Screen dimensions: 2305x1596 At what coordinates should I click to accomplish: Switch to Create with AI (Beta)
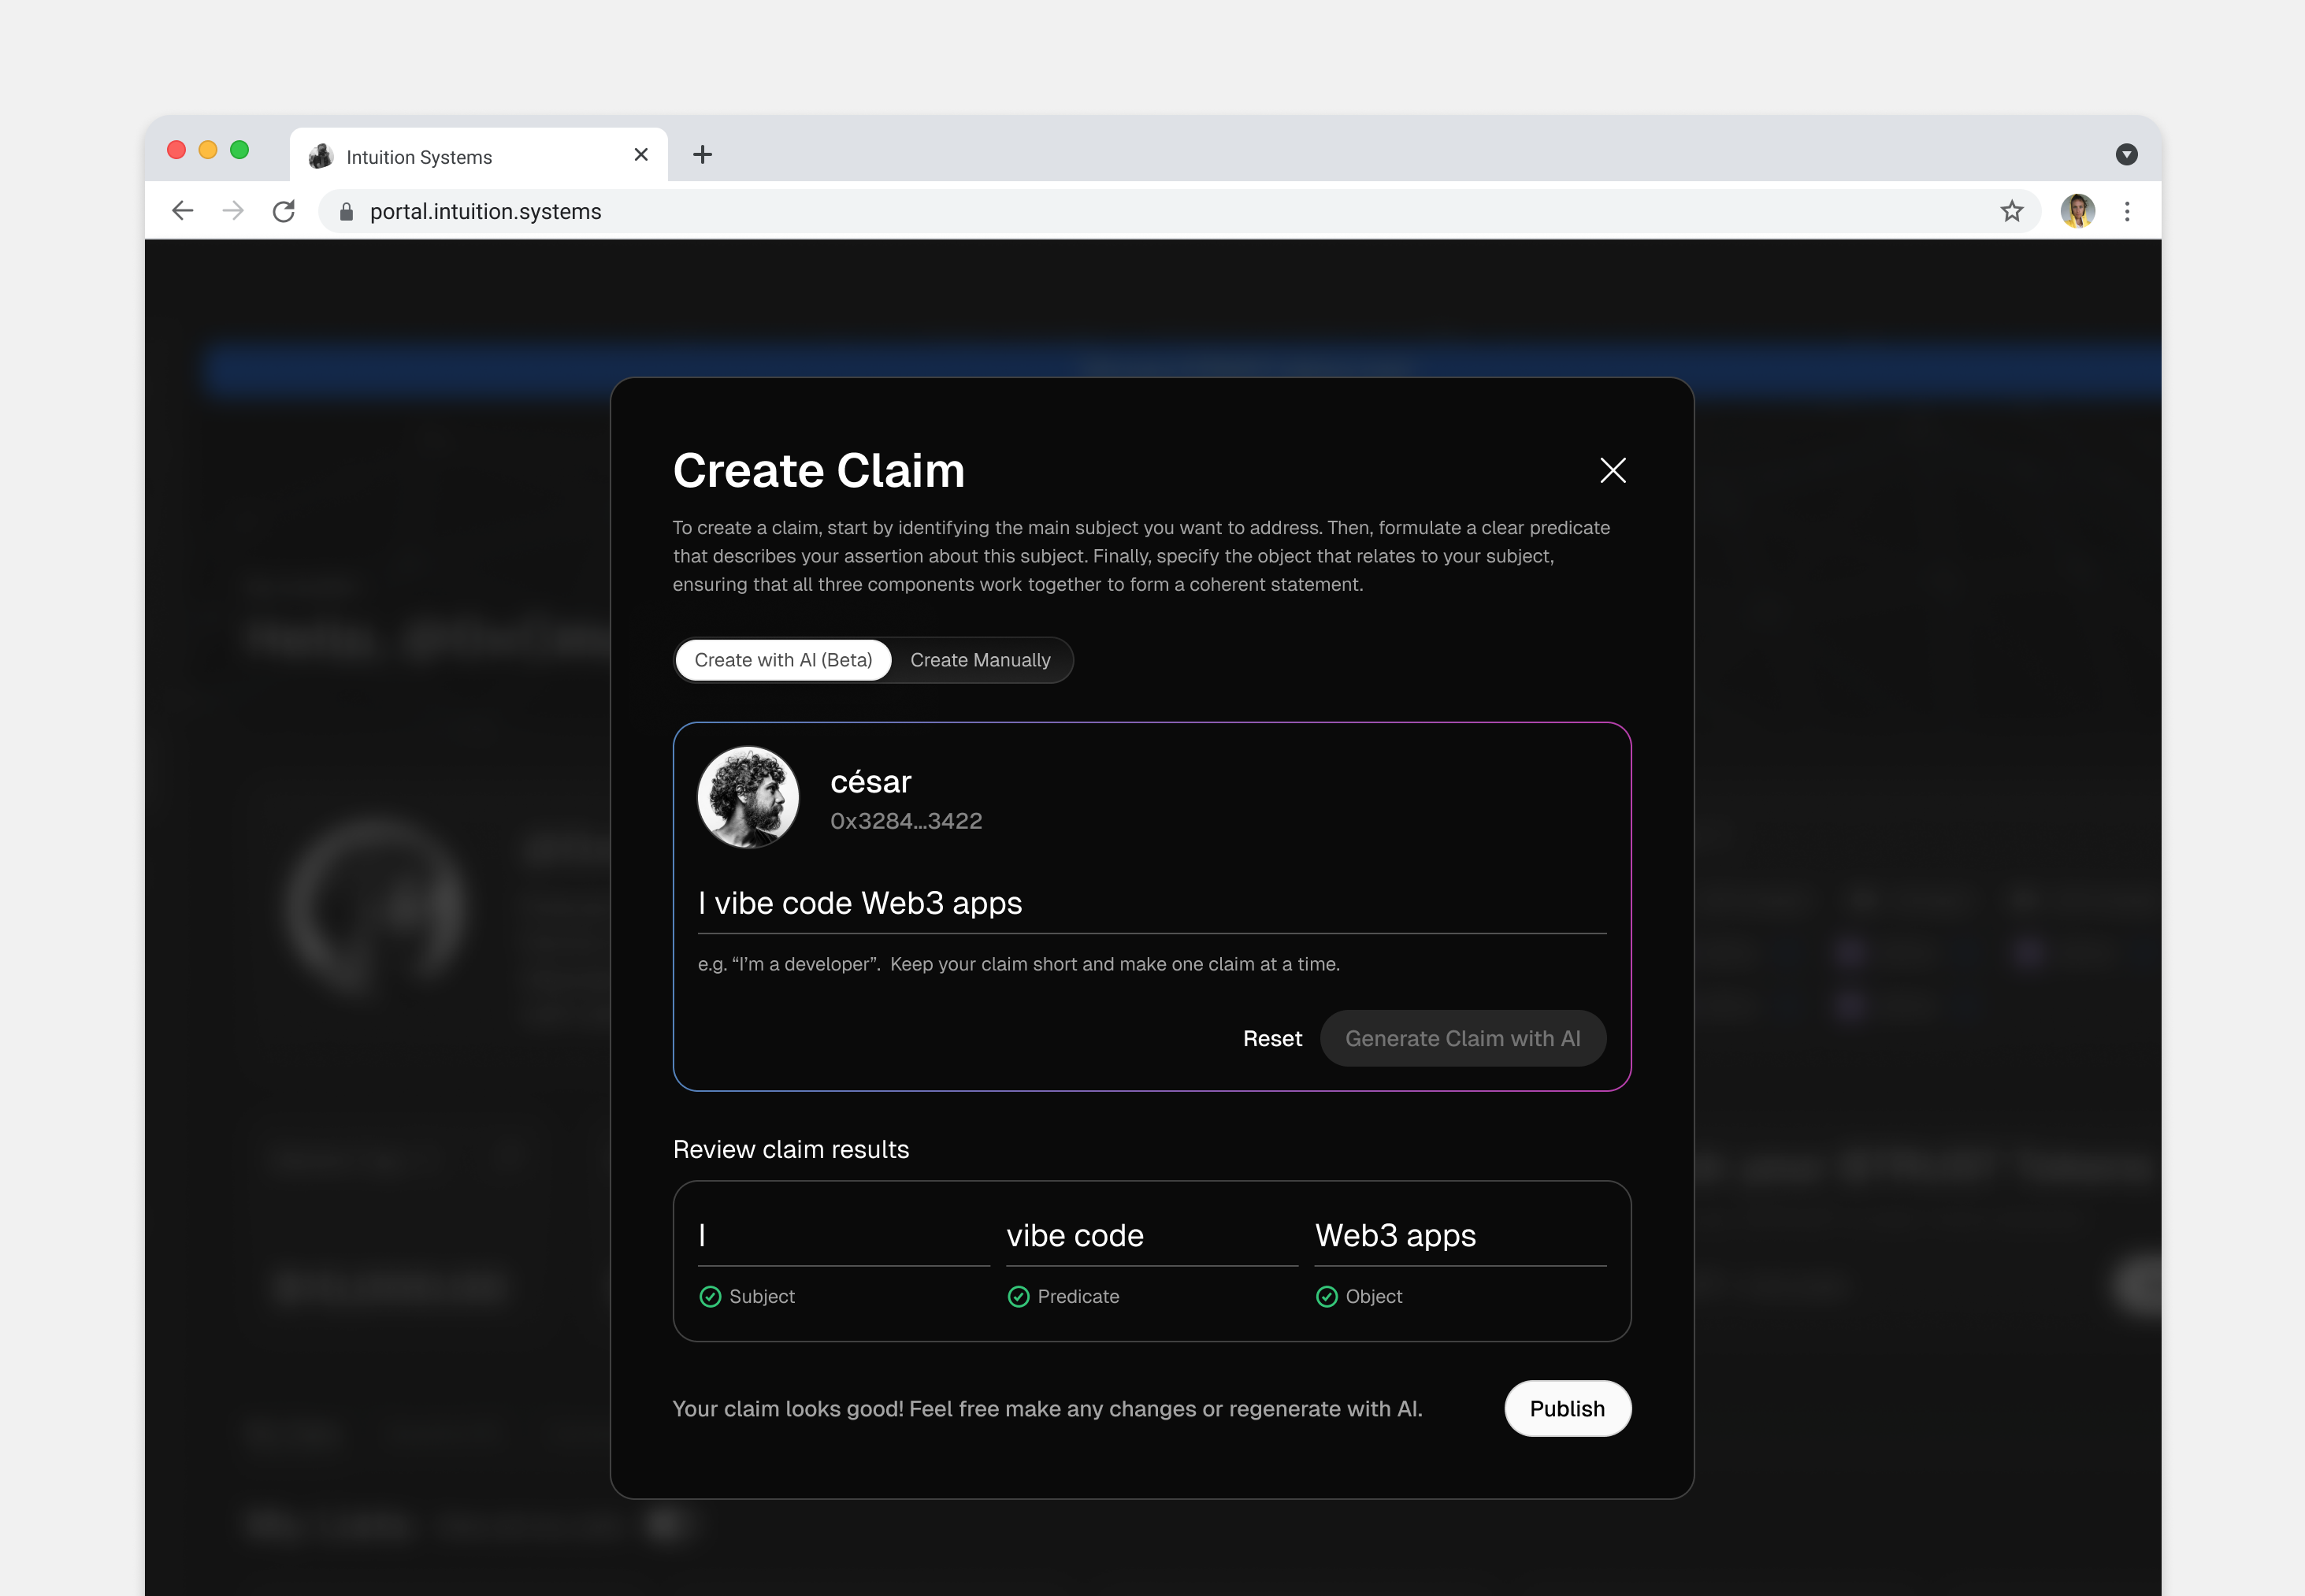coord(783,660)
